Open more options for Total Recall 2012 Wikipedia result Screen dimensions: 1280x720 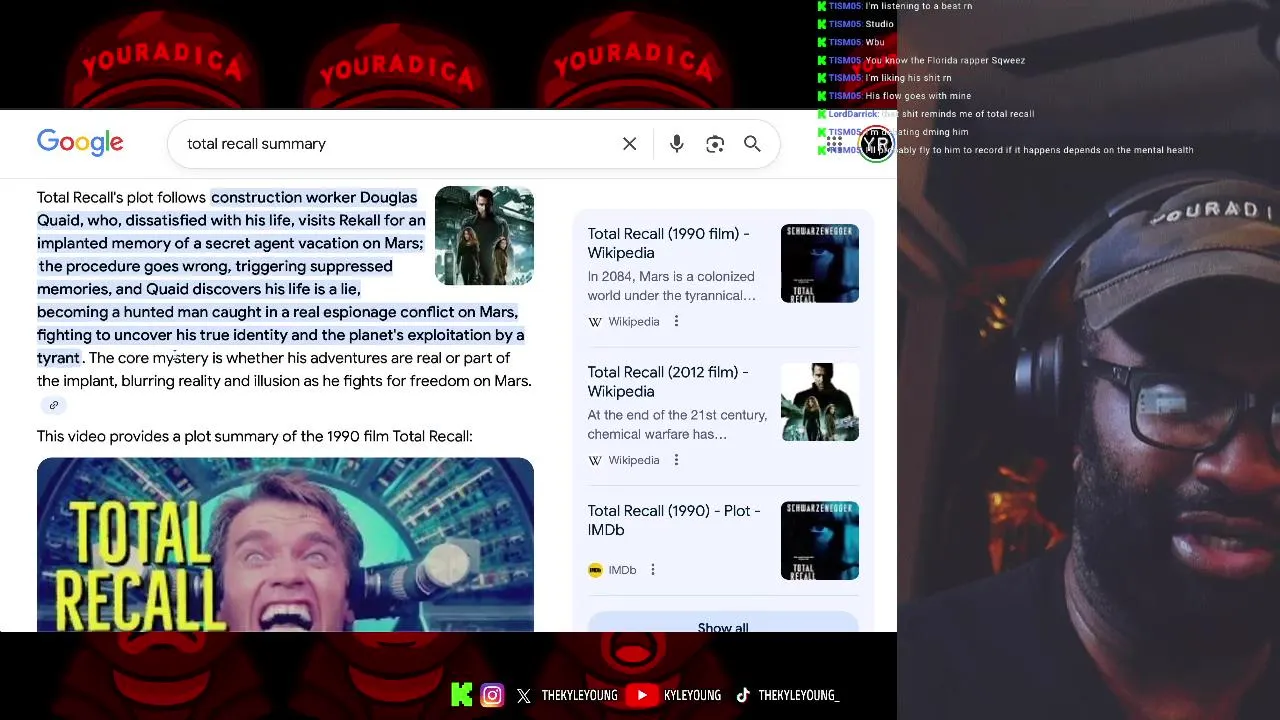coord(676,460)
